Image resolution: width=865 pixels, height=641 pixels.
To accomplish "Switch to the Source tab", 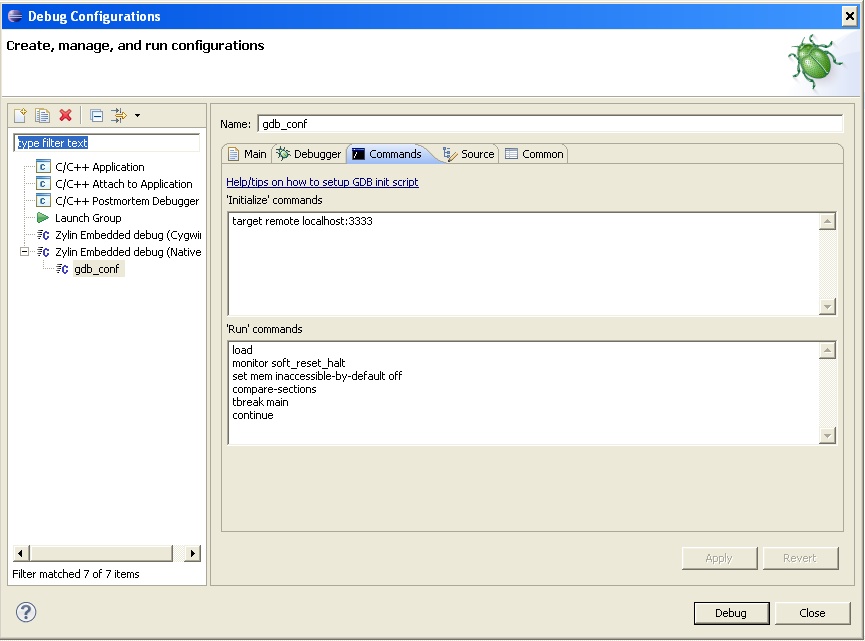I will (x=469, y=154).
